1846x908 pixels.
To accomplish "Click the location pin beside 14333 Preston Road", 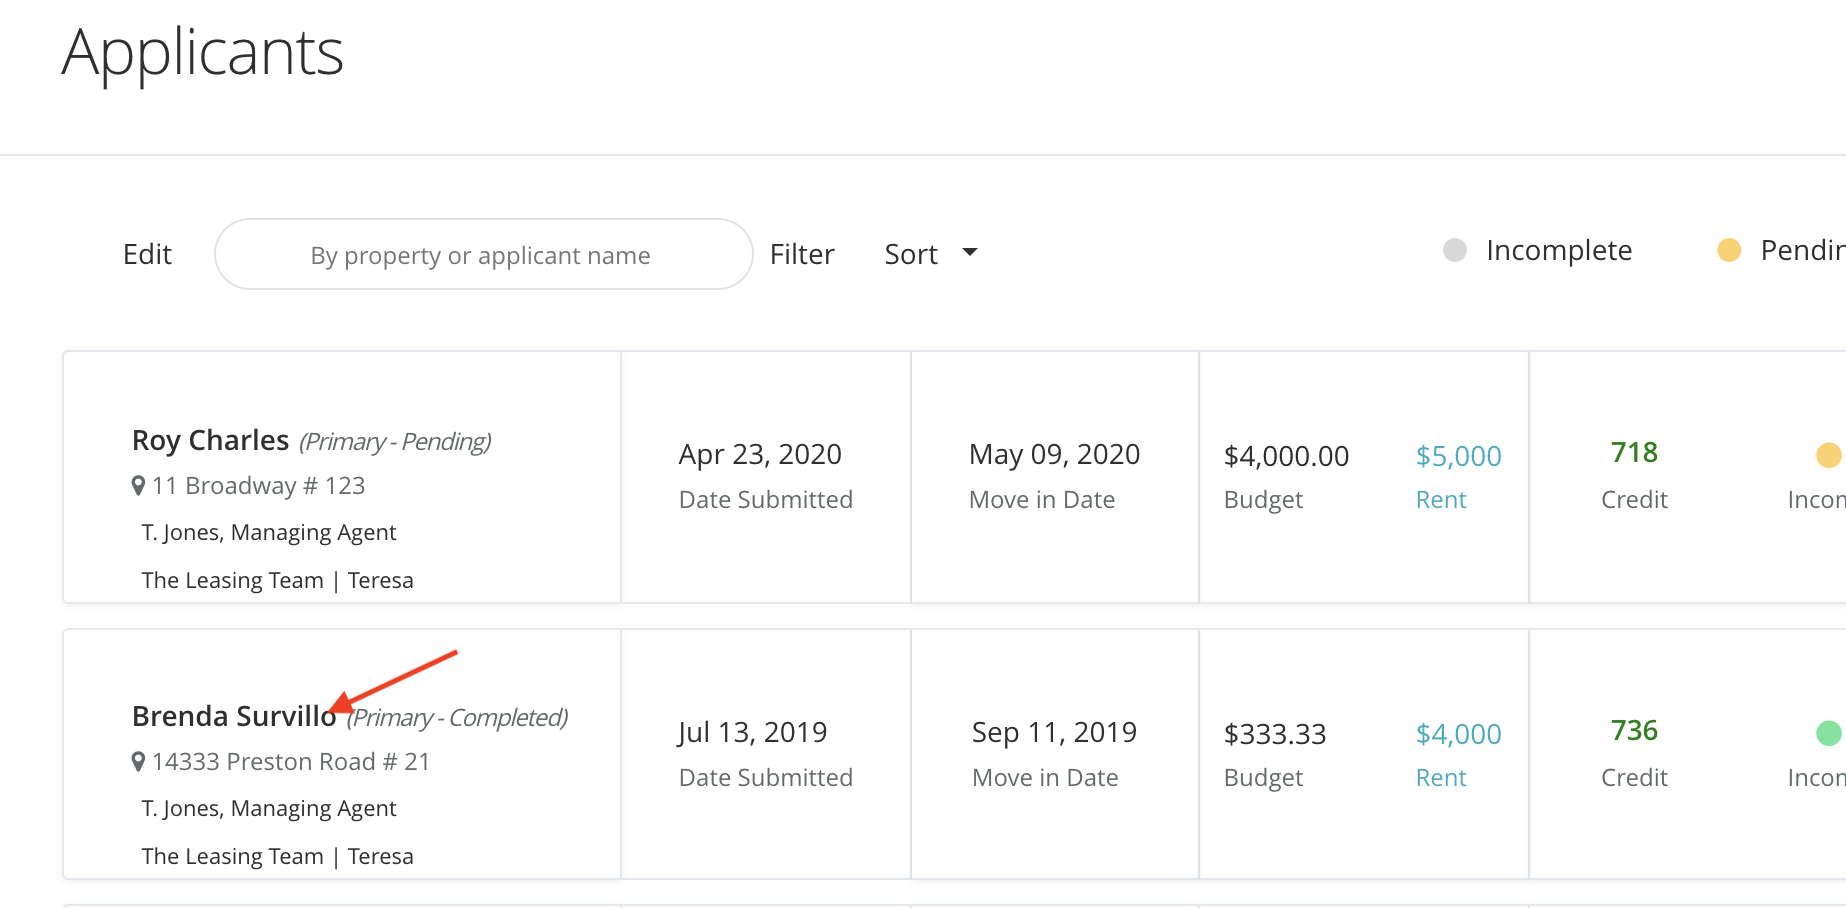I will click(138, 762).
